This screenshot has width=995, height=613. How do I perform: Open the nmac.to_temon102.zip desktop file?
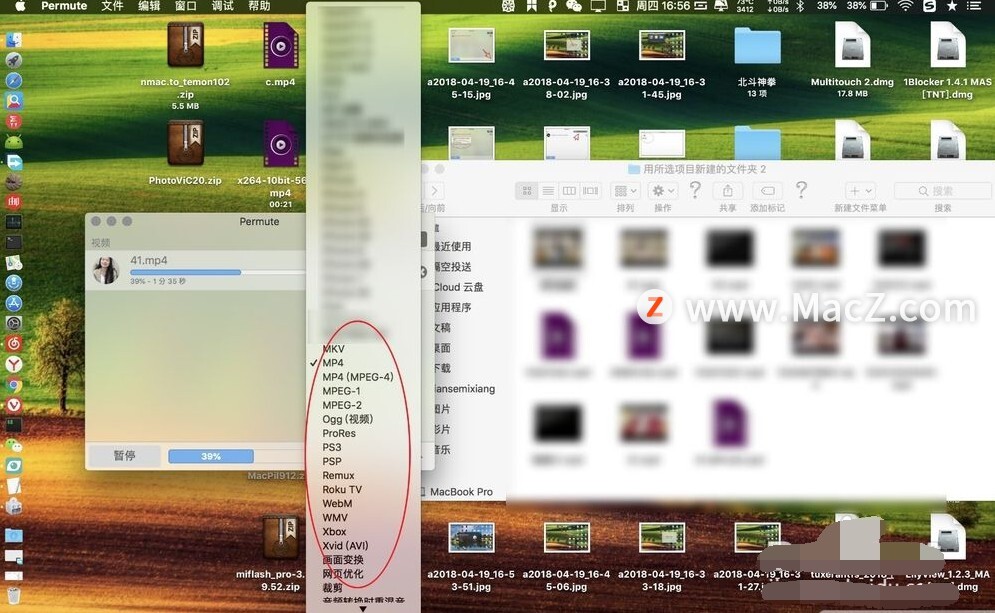185,45
